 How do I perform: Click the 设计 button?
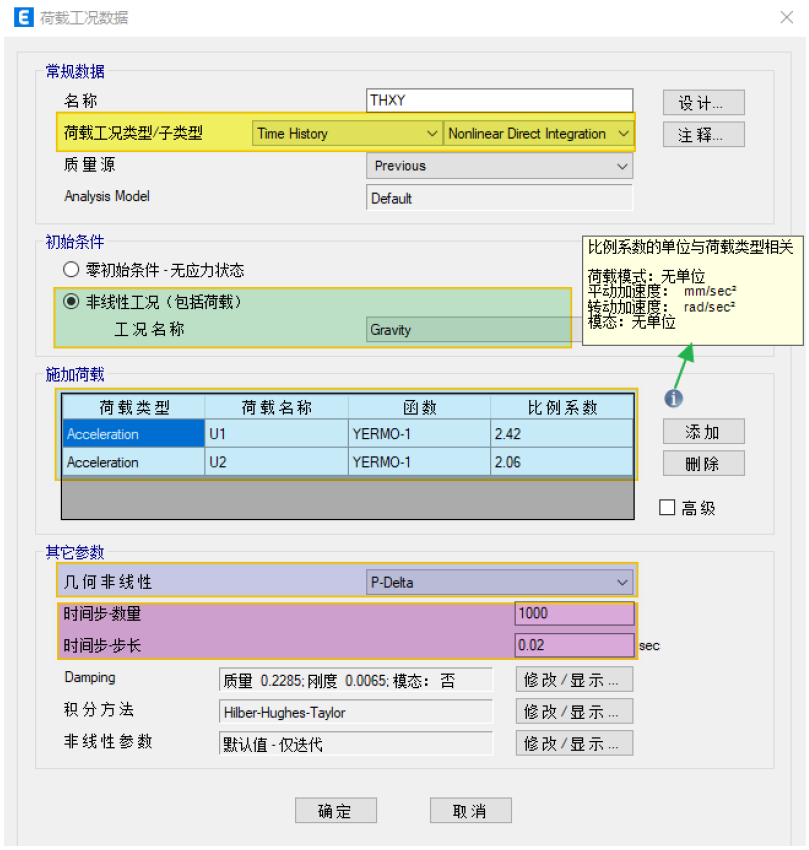click(x=702, y=102)
